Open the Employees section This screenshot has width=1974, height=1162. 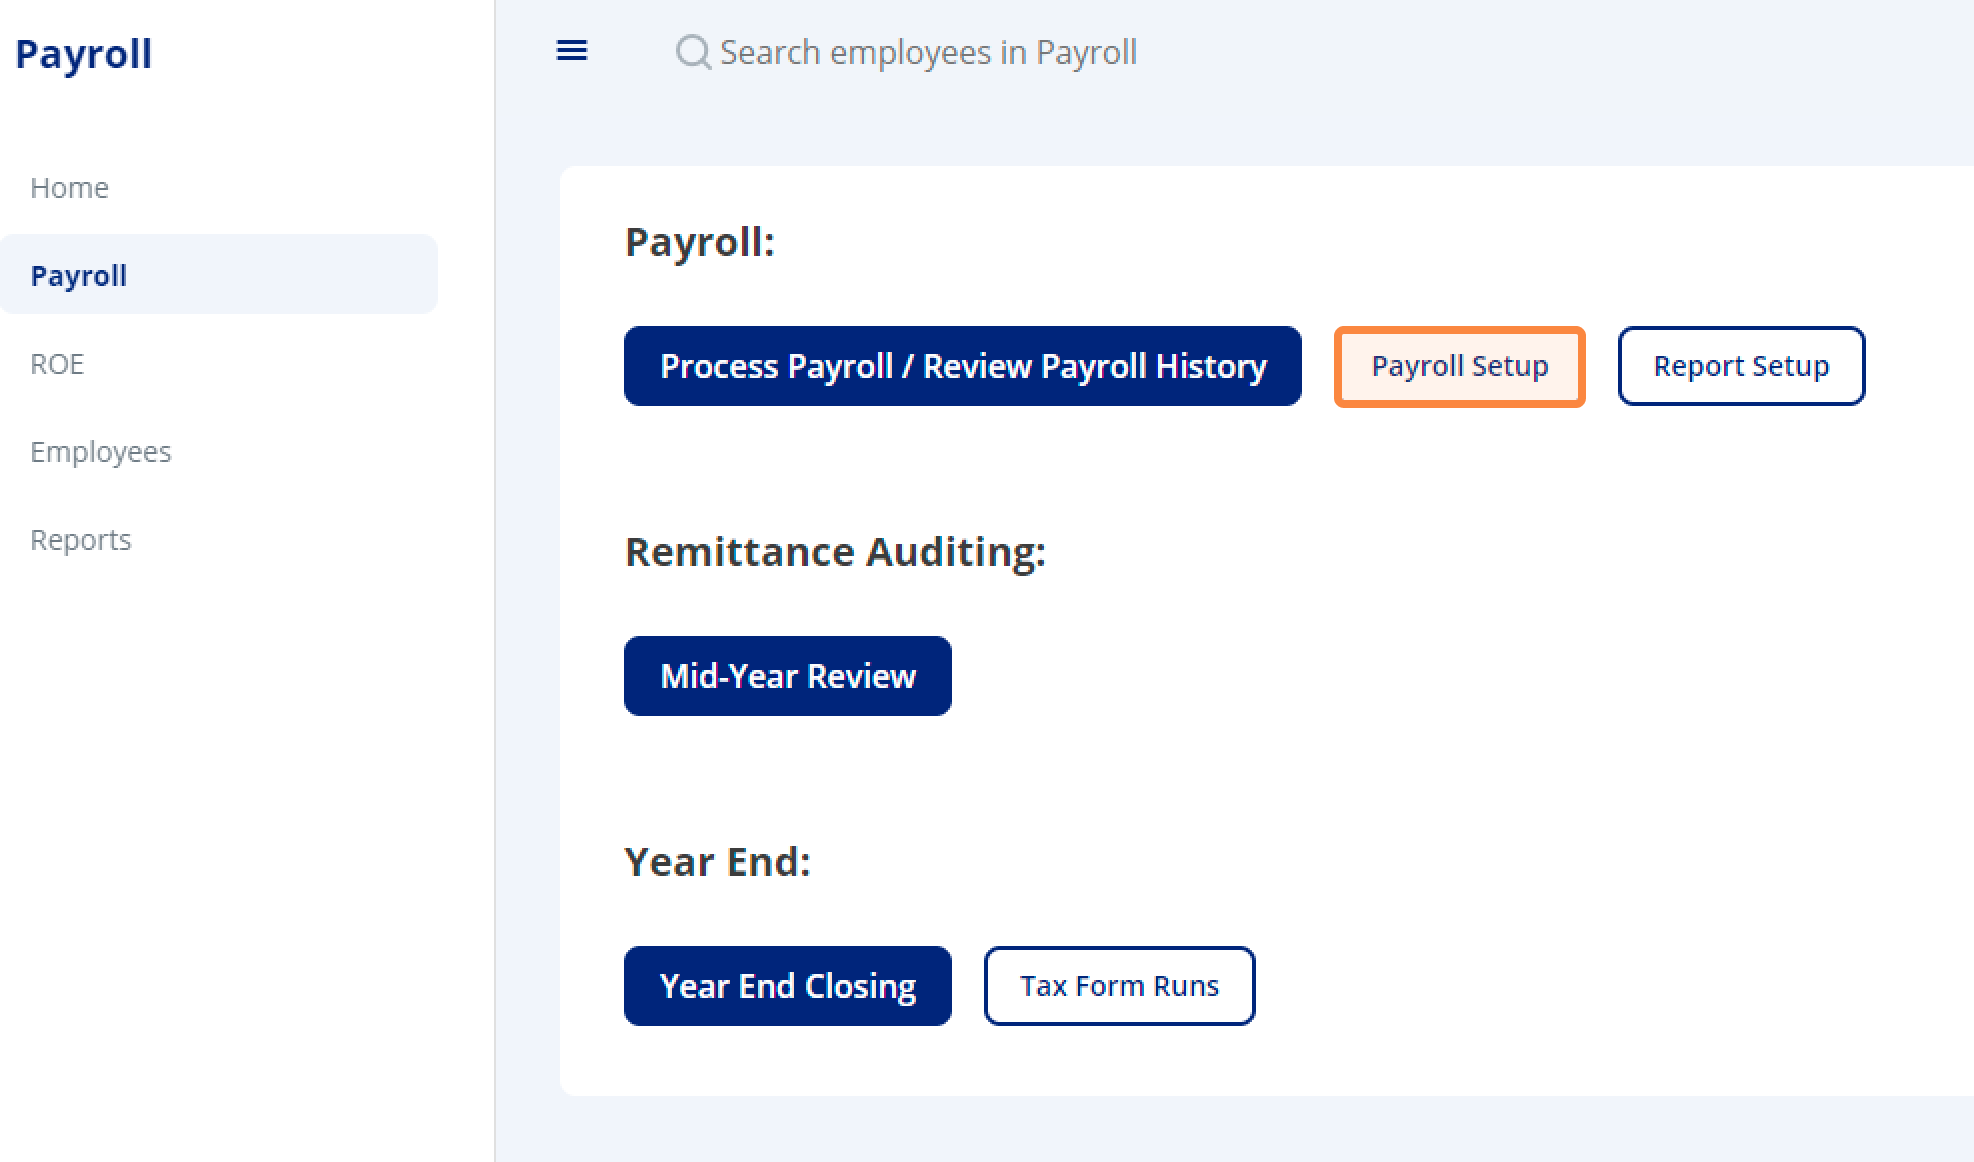[101, 451]
